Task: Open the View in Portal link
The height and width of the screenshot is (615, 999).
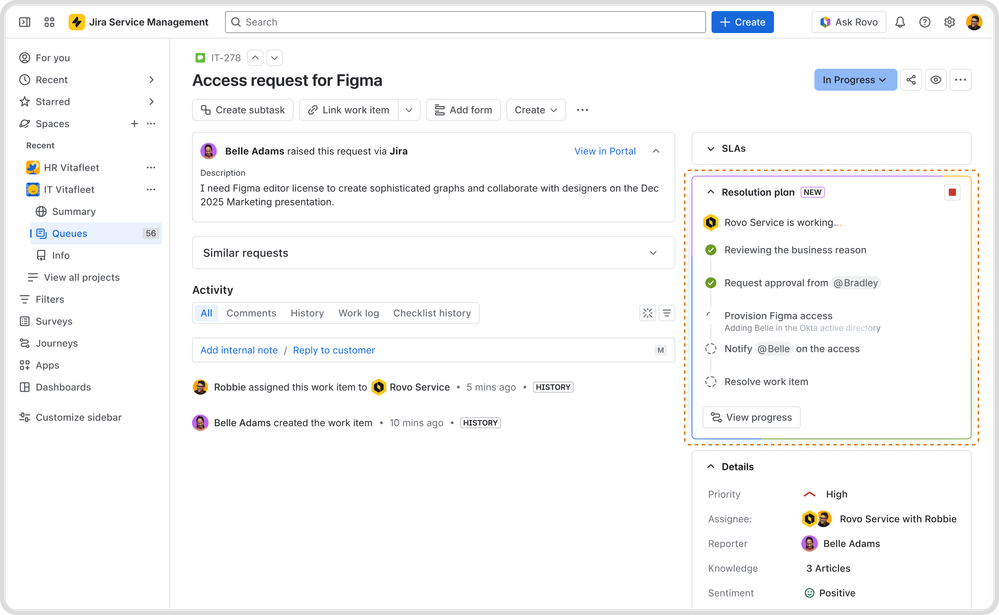Action: tap(605, 151)
